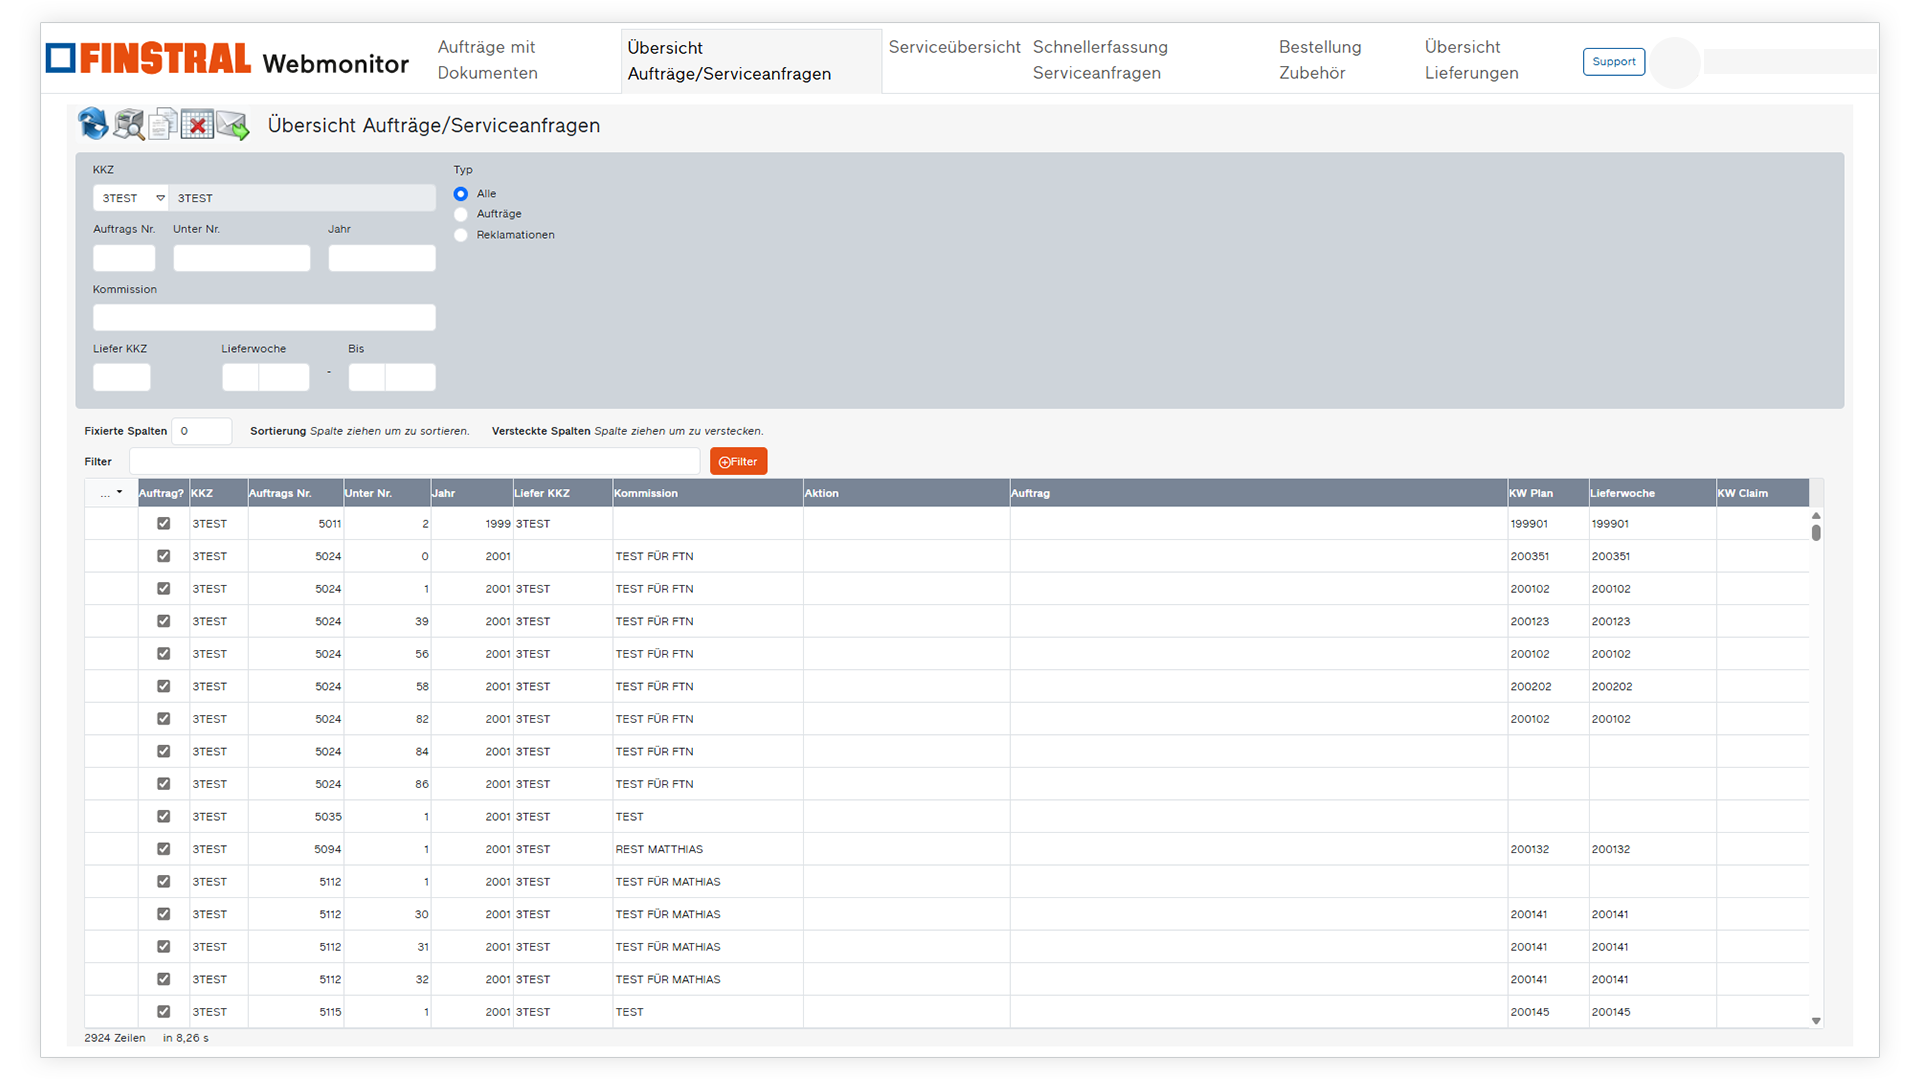The image size is (1920, 1080).
Task: Open Schnellerfassung Serviceanfragen tab
Action: click(x=1100, y=60)
